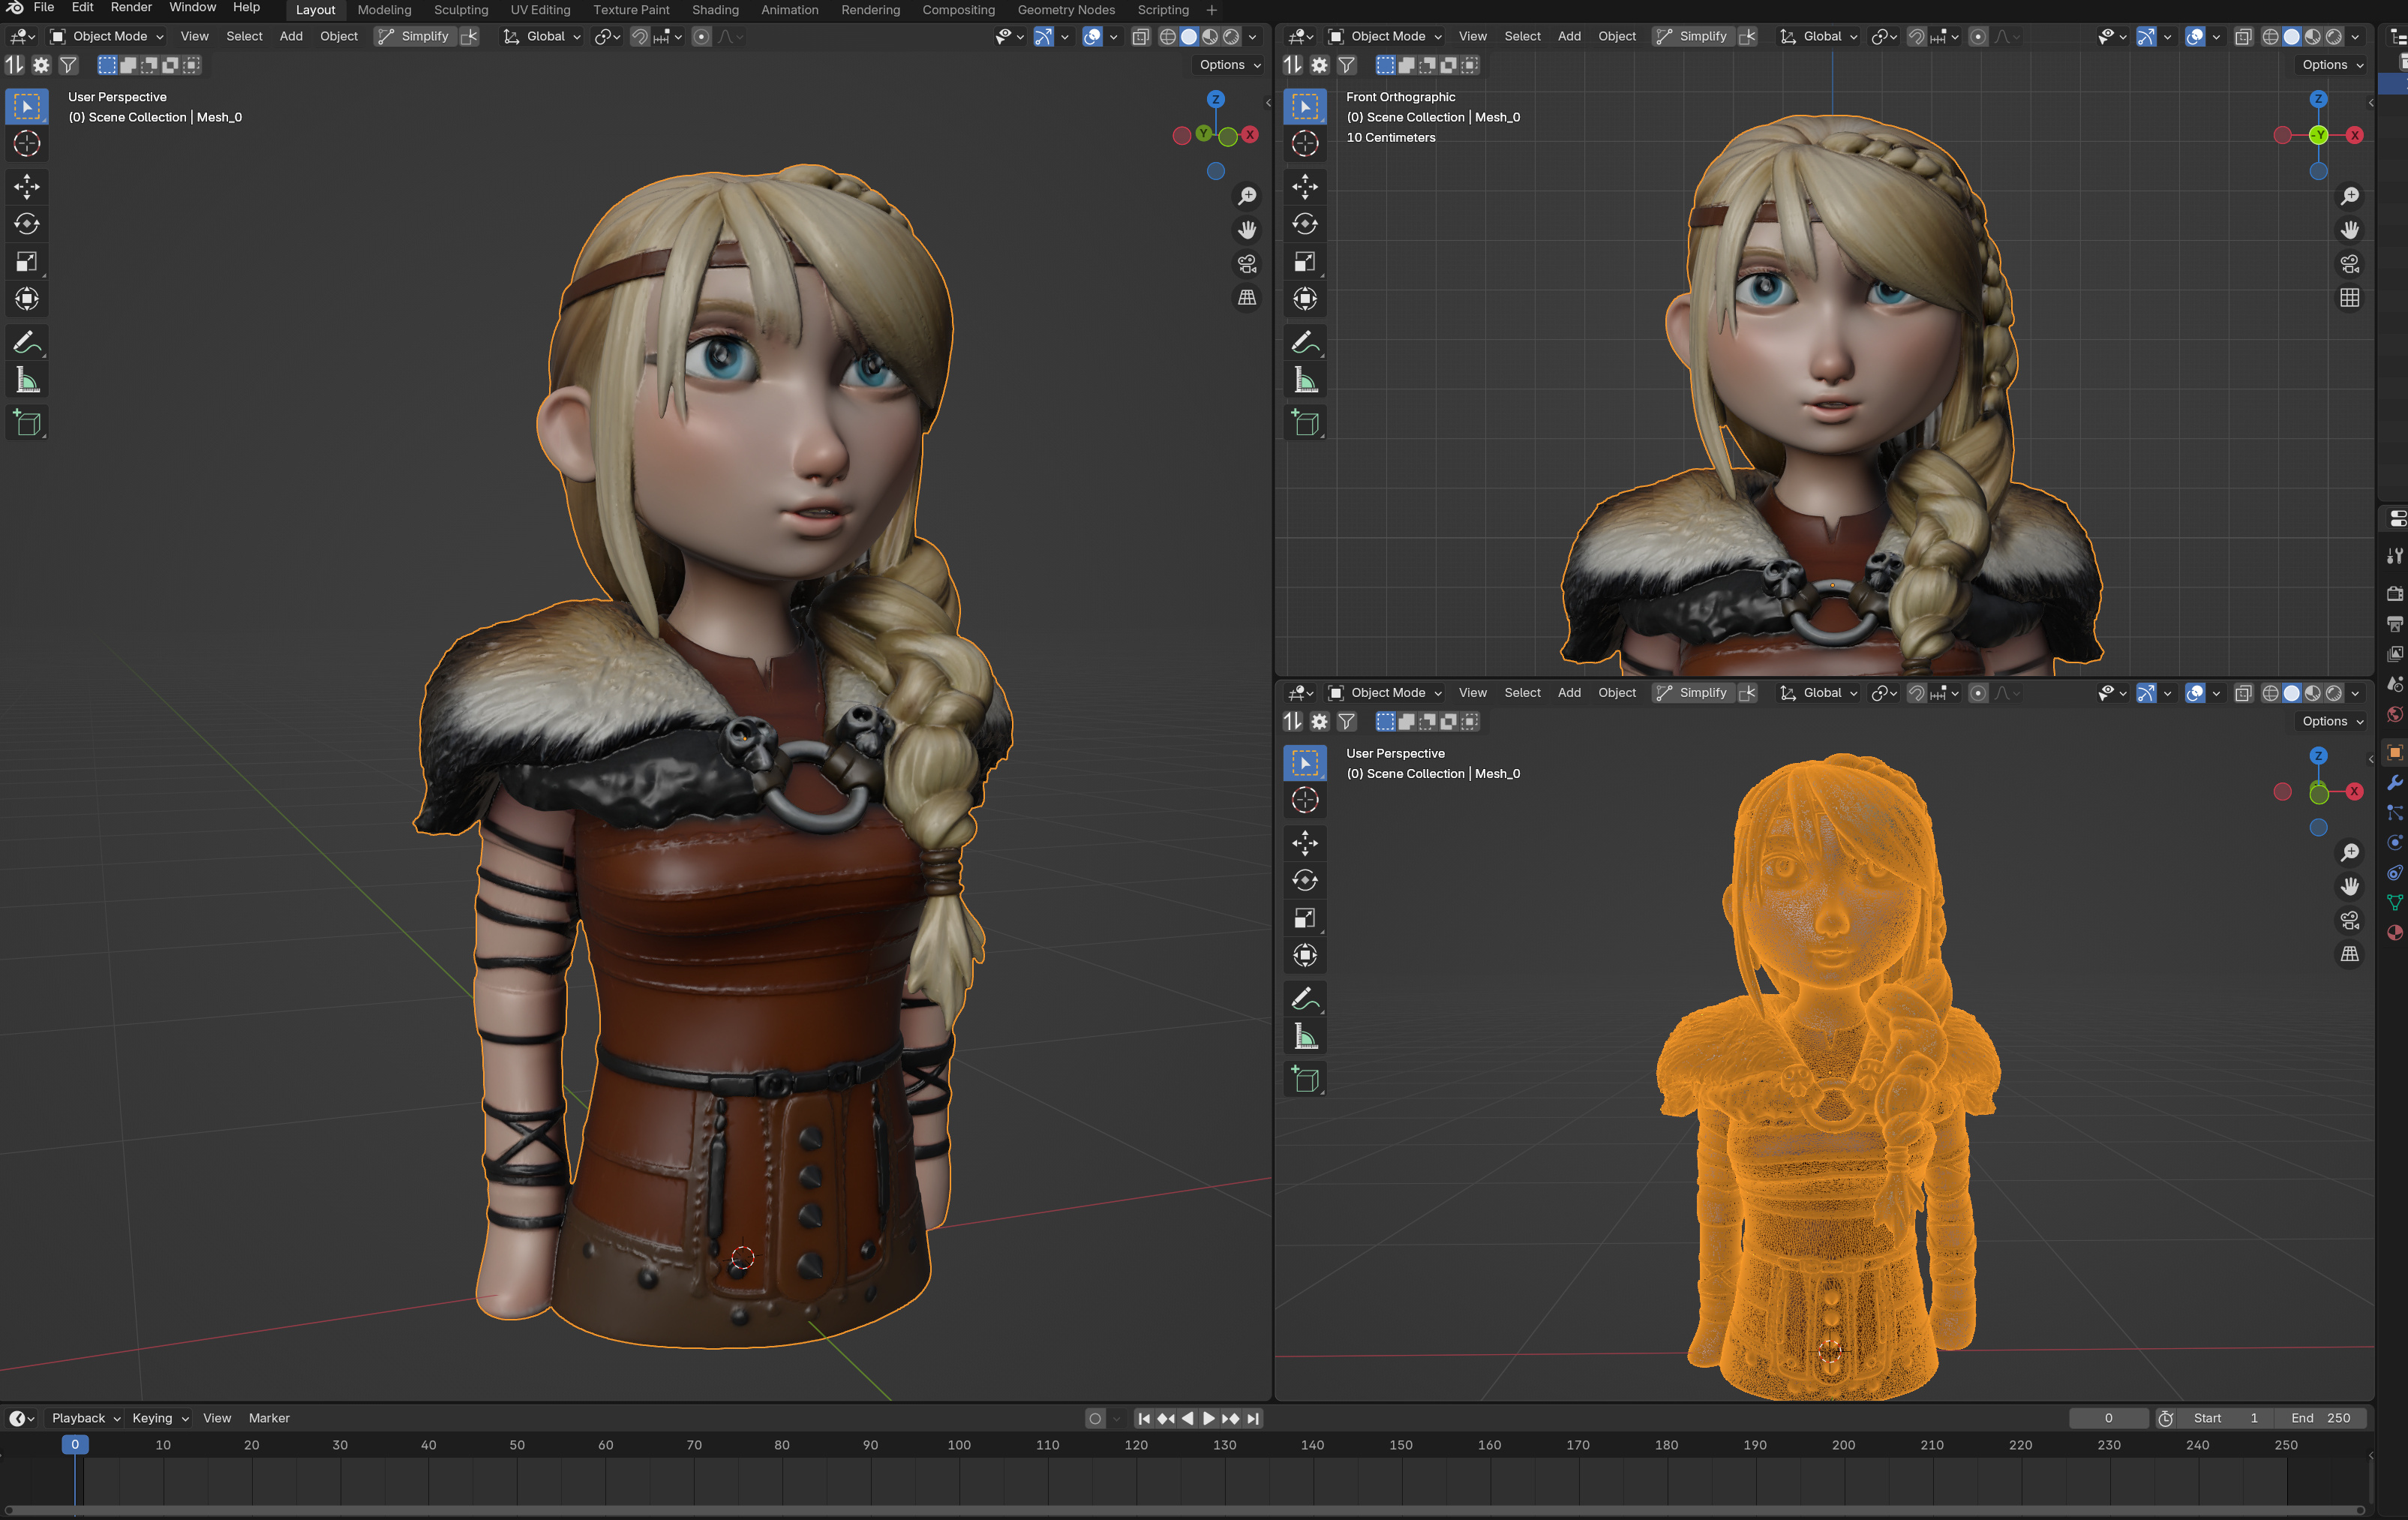Image resolution: width=2408 pixels, height=1520 pixels.
Task: Toggle Show Gizmo button in the left viewport
Action: click(x=1043, y=37)
